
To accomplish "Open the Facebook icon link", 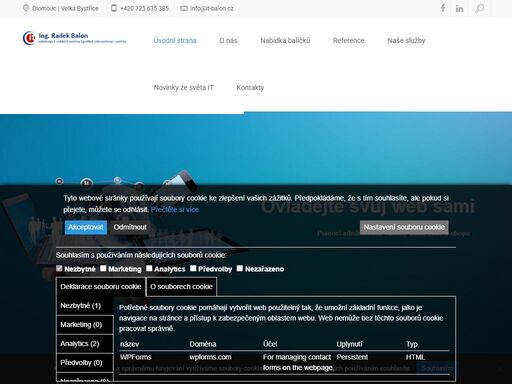I will tap(443, 8).
